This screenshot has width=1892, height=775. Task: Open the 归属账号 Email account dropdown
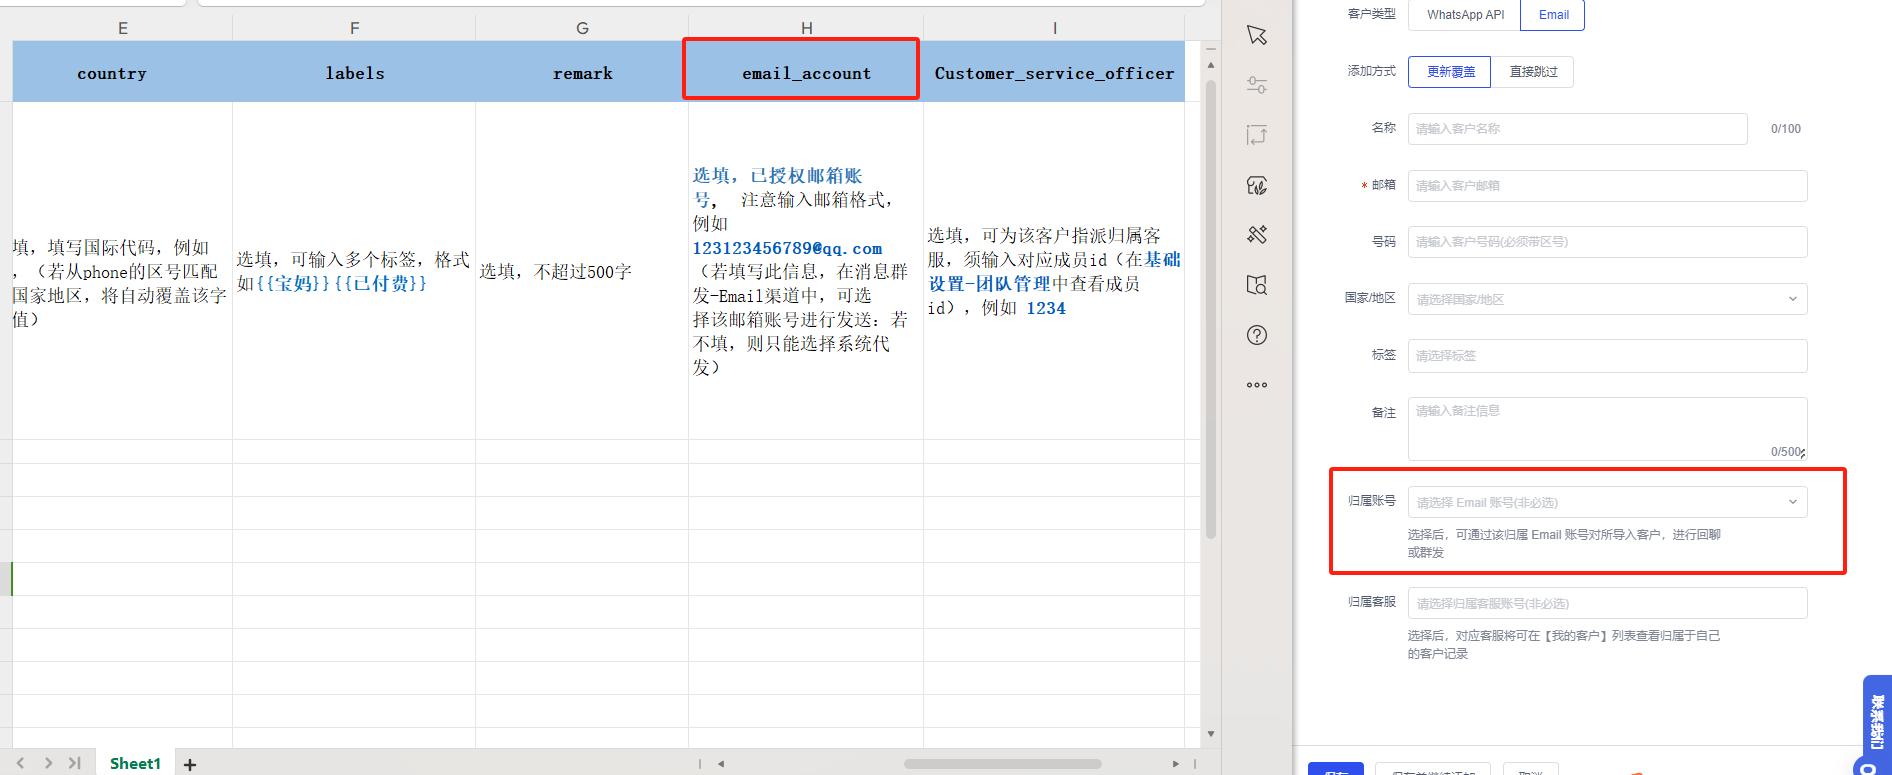1607,502
